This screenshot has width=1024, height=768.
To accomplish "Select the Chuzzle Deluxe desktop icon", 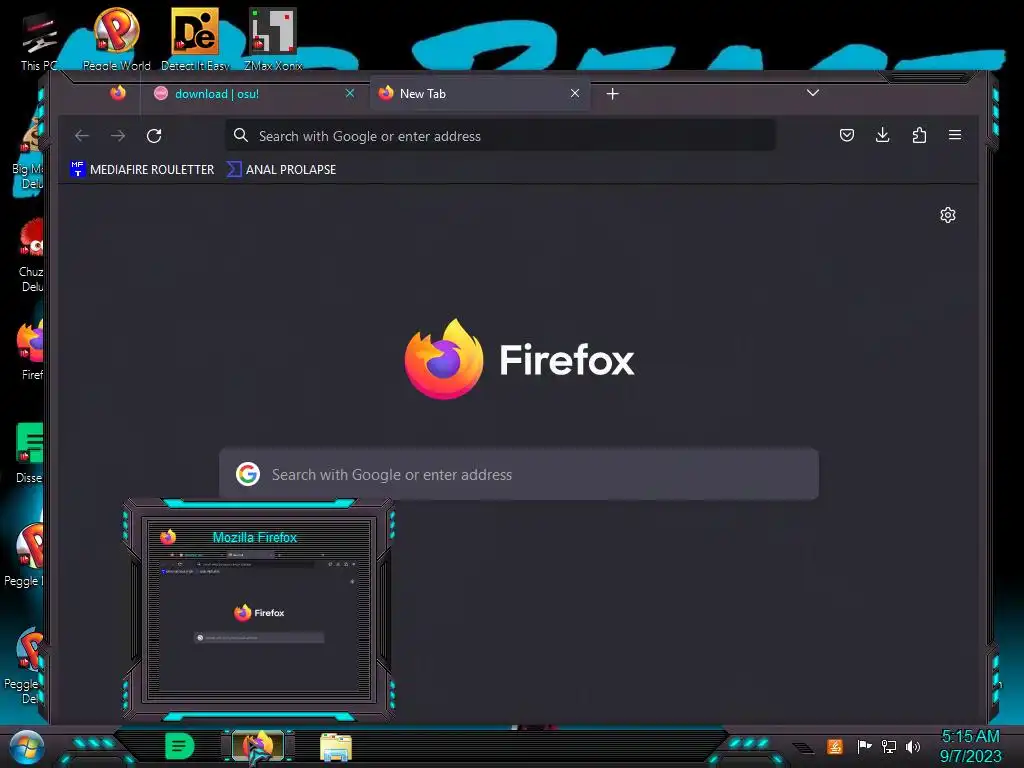I will pos(31,256).
